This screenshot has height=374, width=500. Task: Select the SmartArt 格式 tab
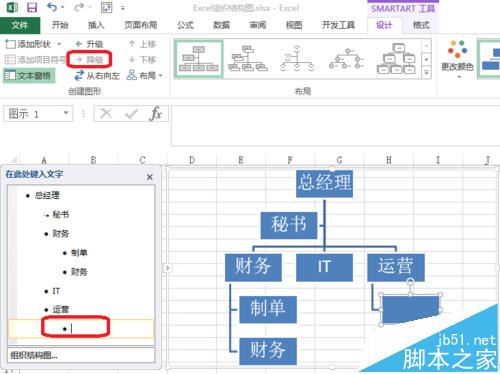click(x=421, y=25)
